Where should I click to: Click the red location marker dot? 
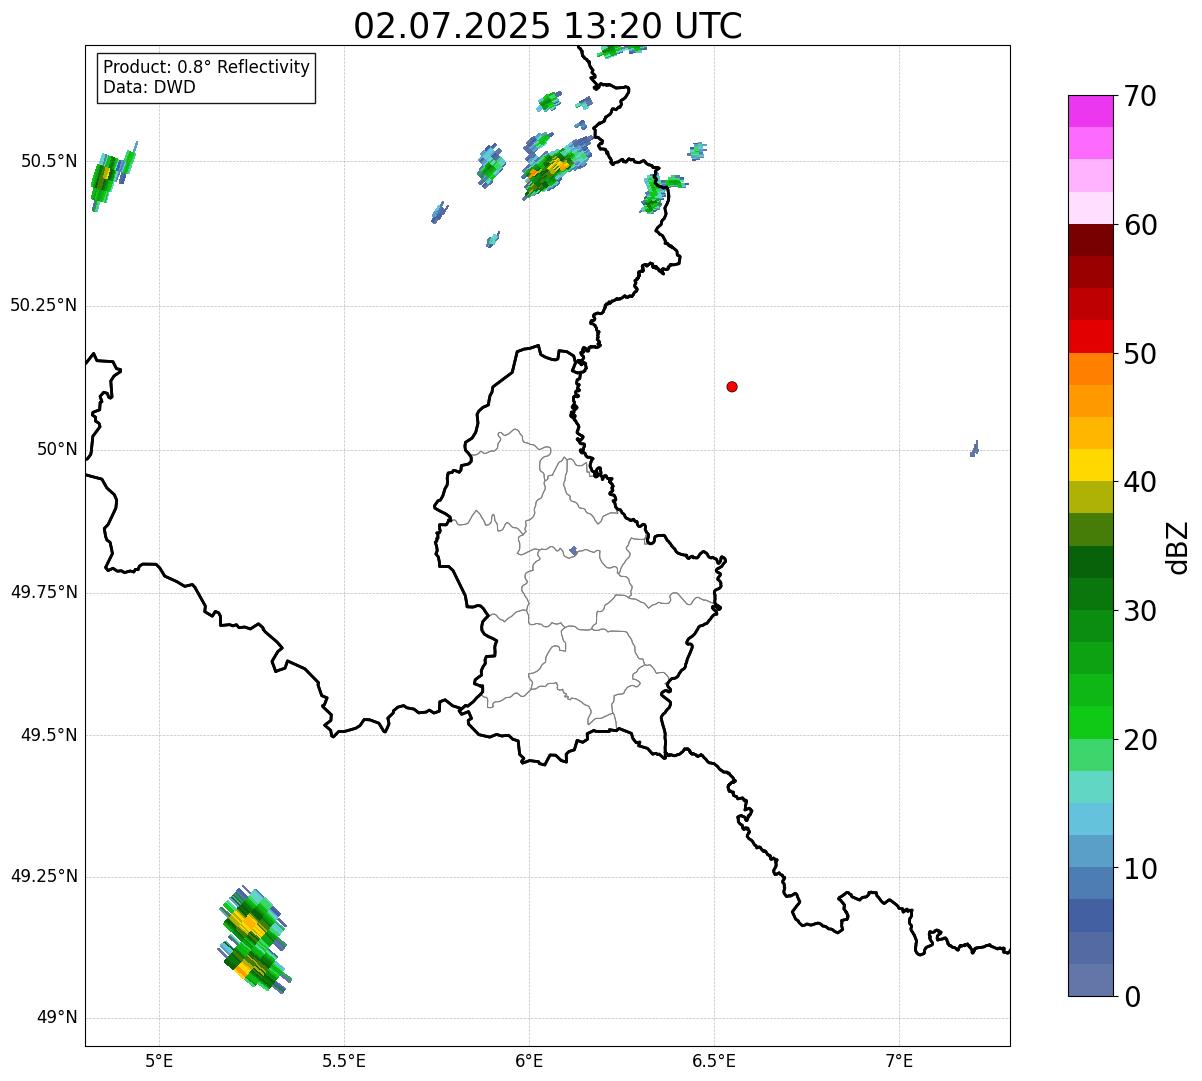732,386
